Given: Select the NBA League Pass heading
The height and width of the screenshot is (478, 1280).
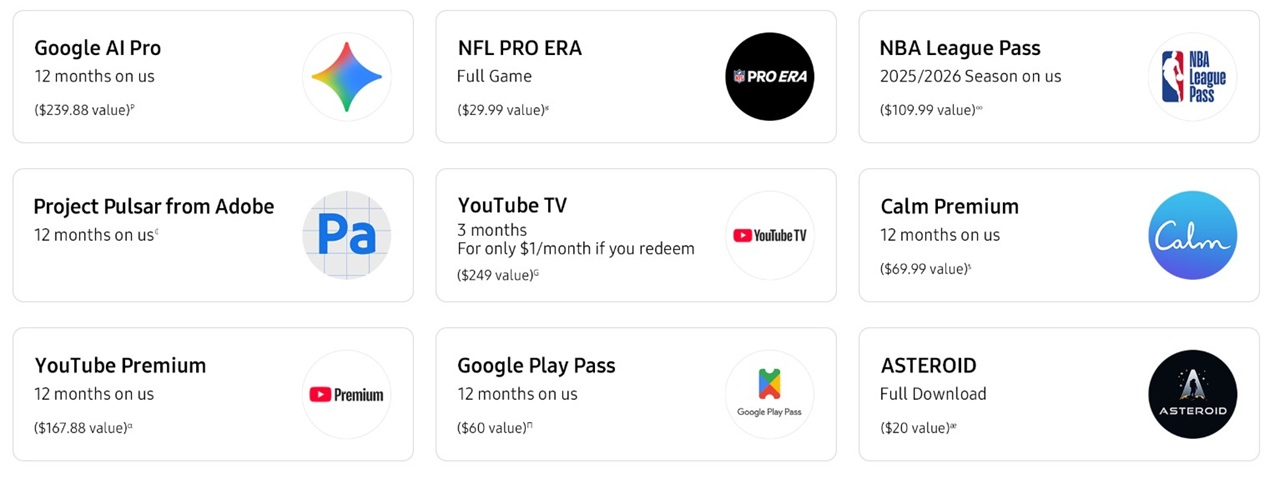Looking at the screenshot, I should point(959,48).
